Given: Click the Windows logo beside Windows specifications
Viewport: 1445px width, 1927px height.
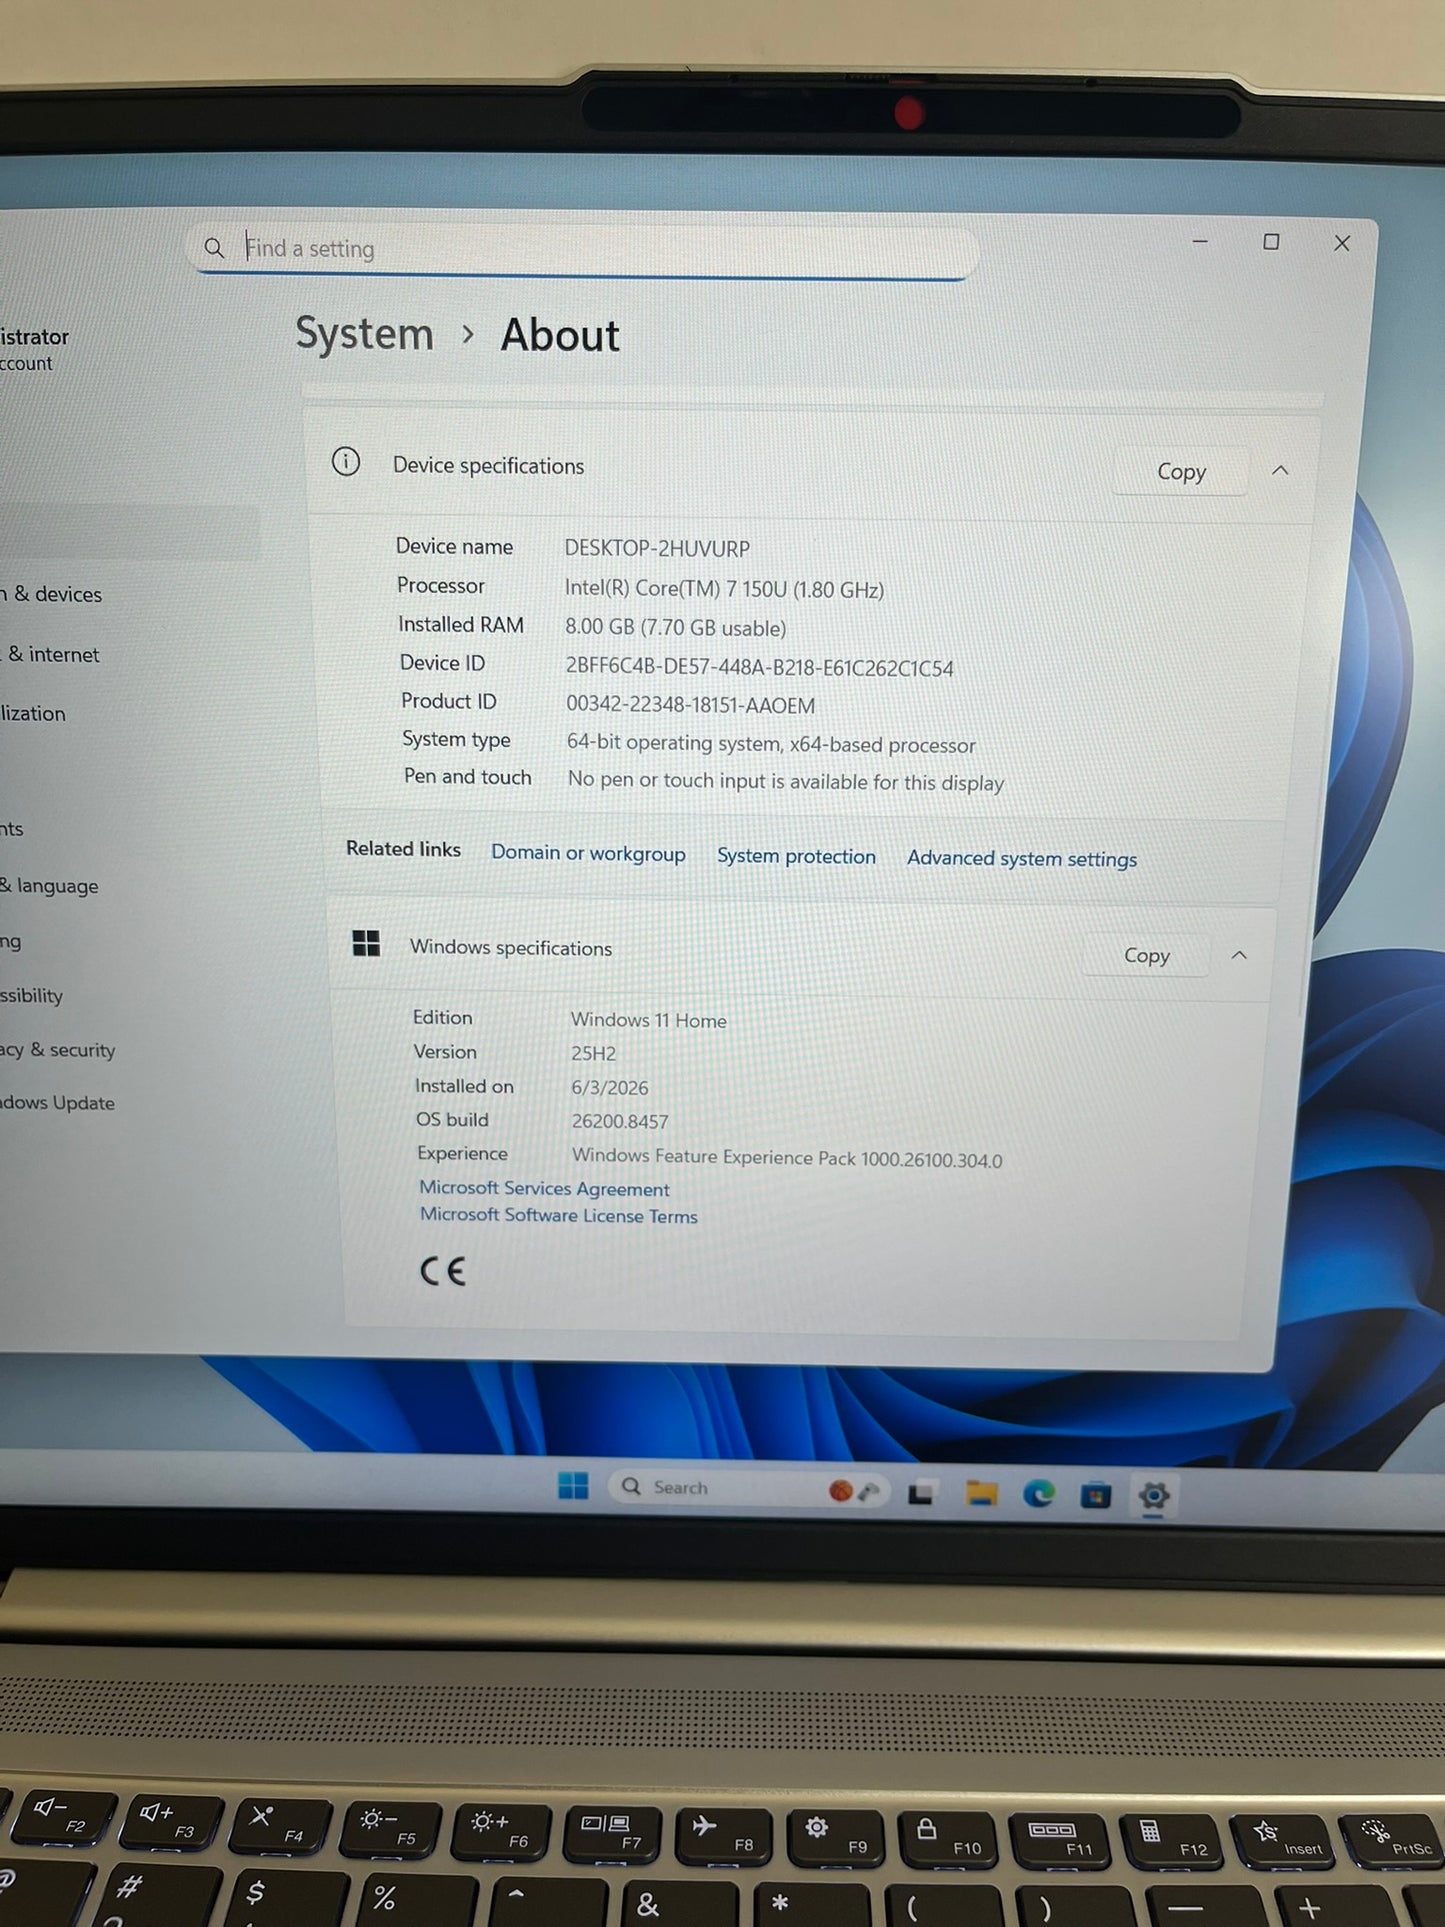Looking at the screenshot, I should [x=366, y=943].
